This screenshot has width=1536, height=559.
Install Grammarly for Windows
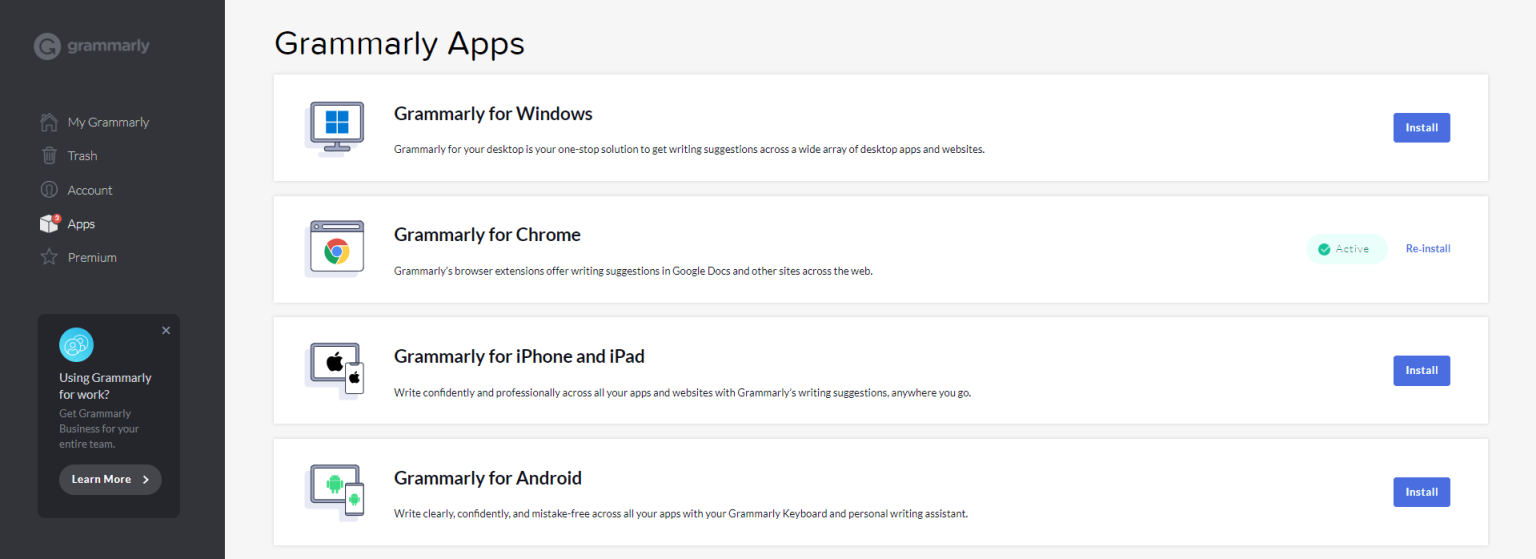pyautogui.click(x=1421, y=128)
